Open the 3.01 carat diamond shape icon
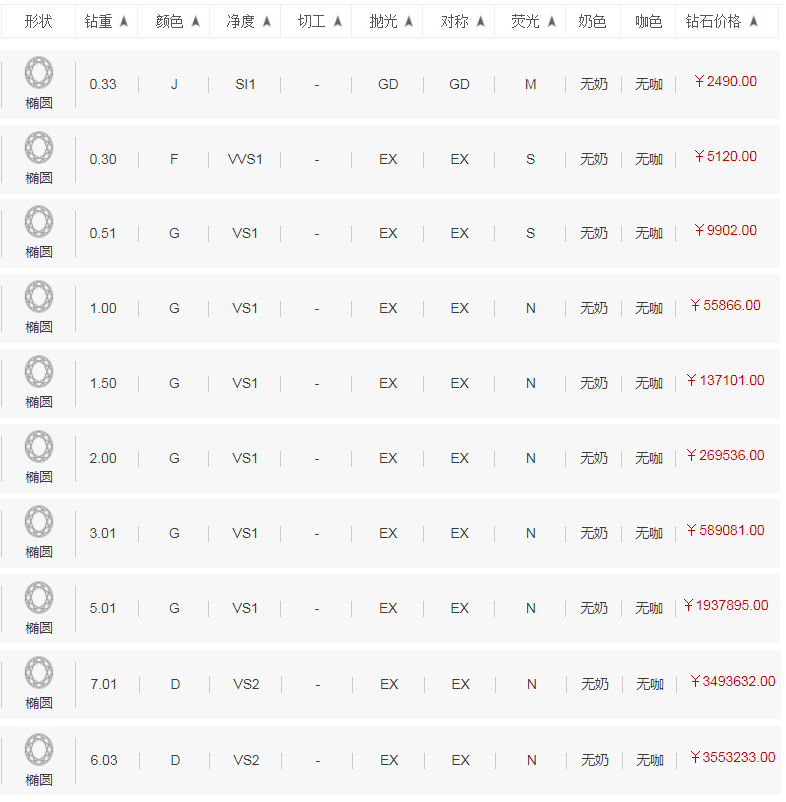 click(x=39, y=522)
